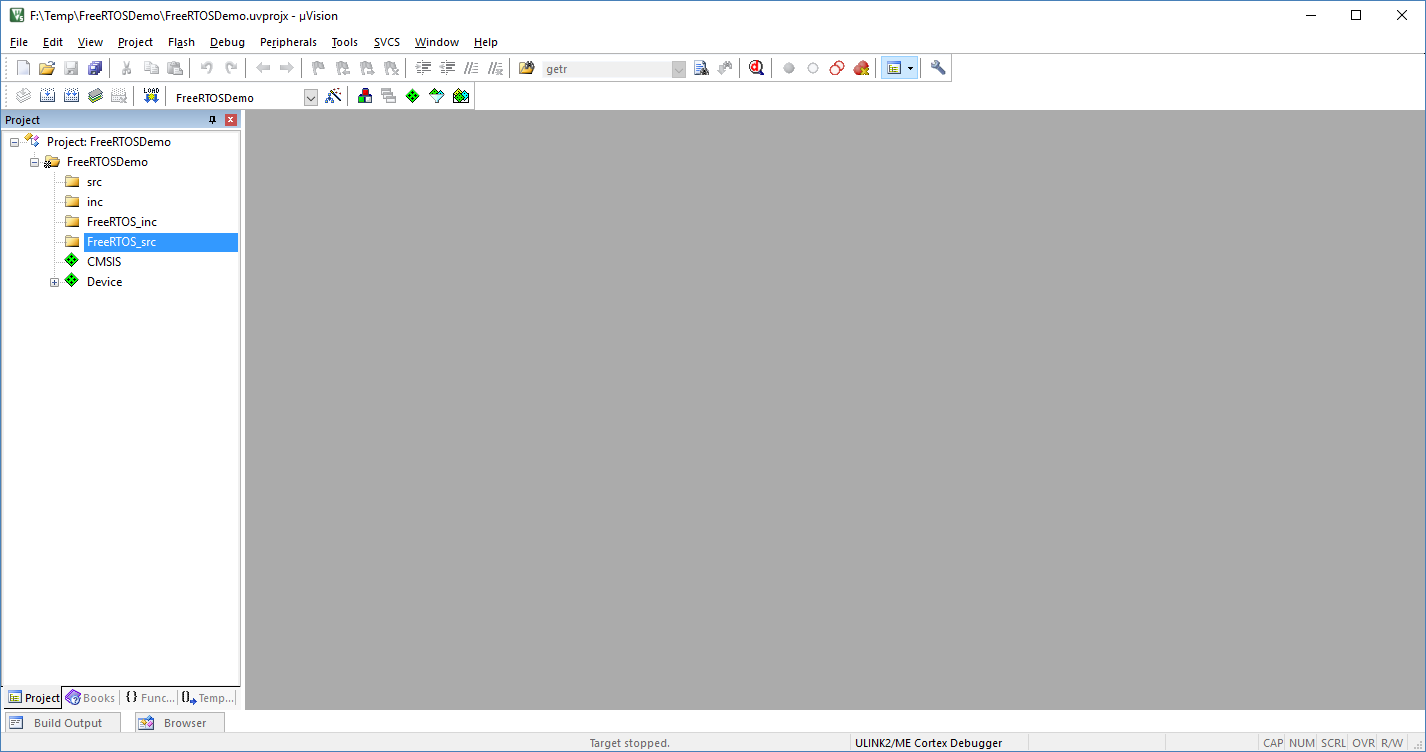Click the Save icon

pos(71,68)
